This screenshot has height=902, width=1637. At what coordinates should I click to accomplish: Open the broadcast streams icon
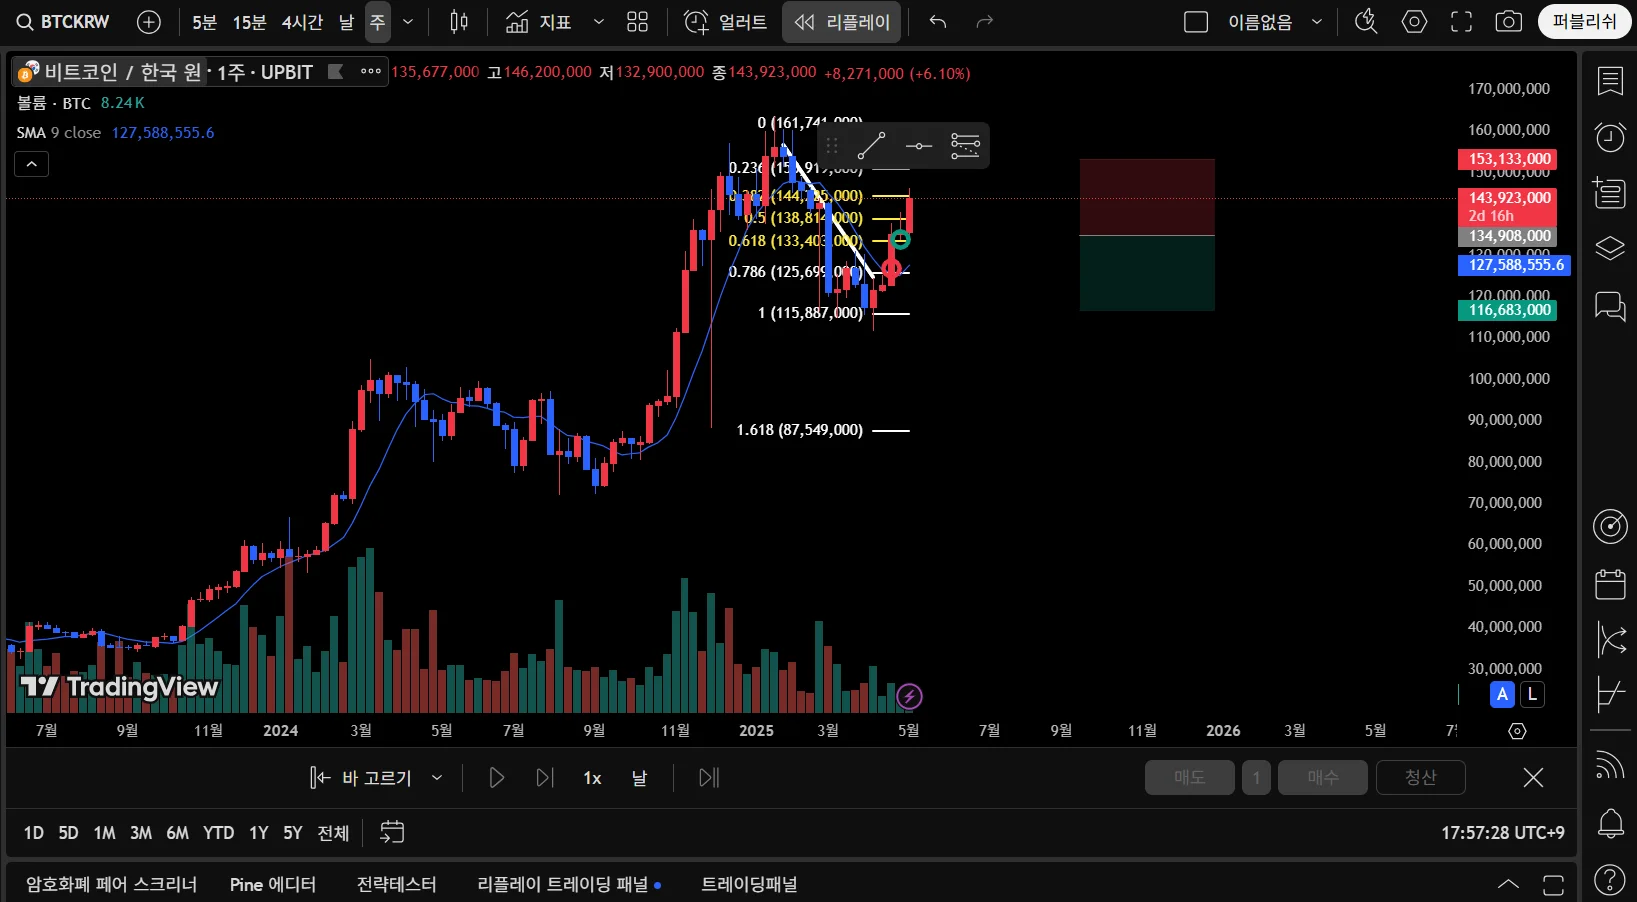(x=1610, y=765)
